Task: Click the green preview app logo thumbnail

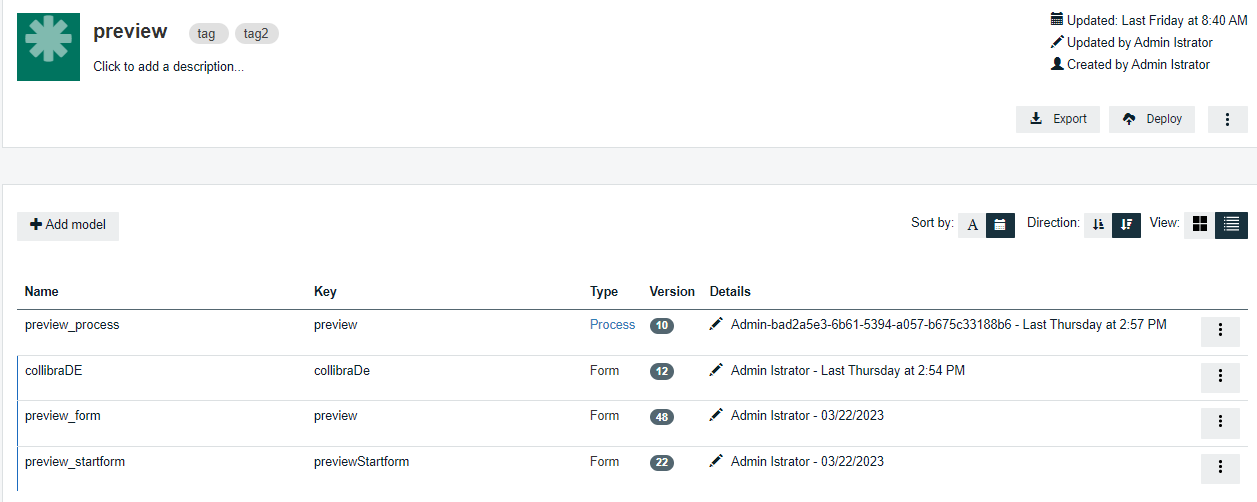Action: click(48, 47)
